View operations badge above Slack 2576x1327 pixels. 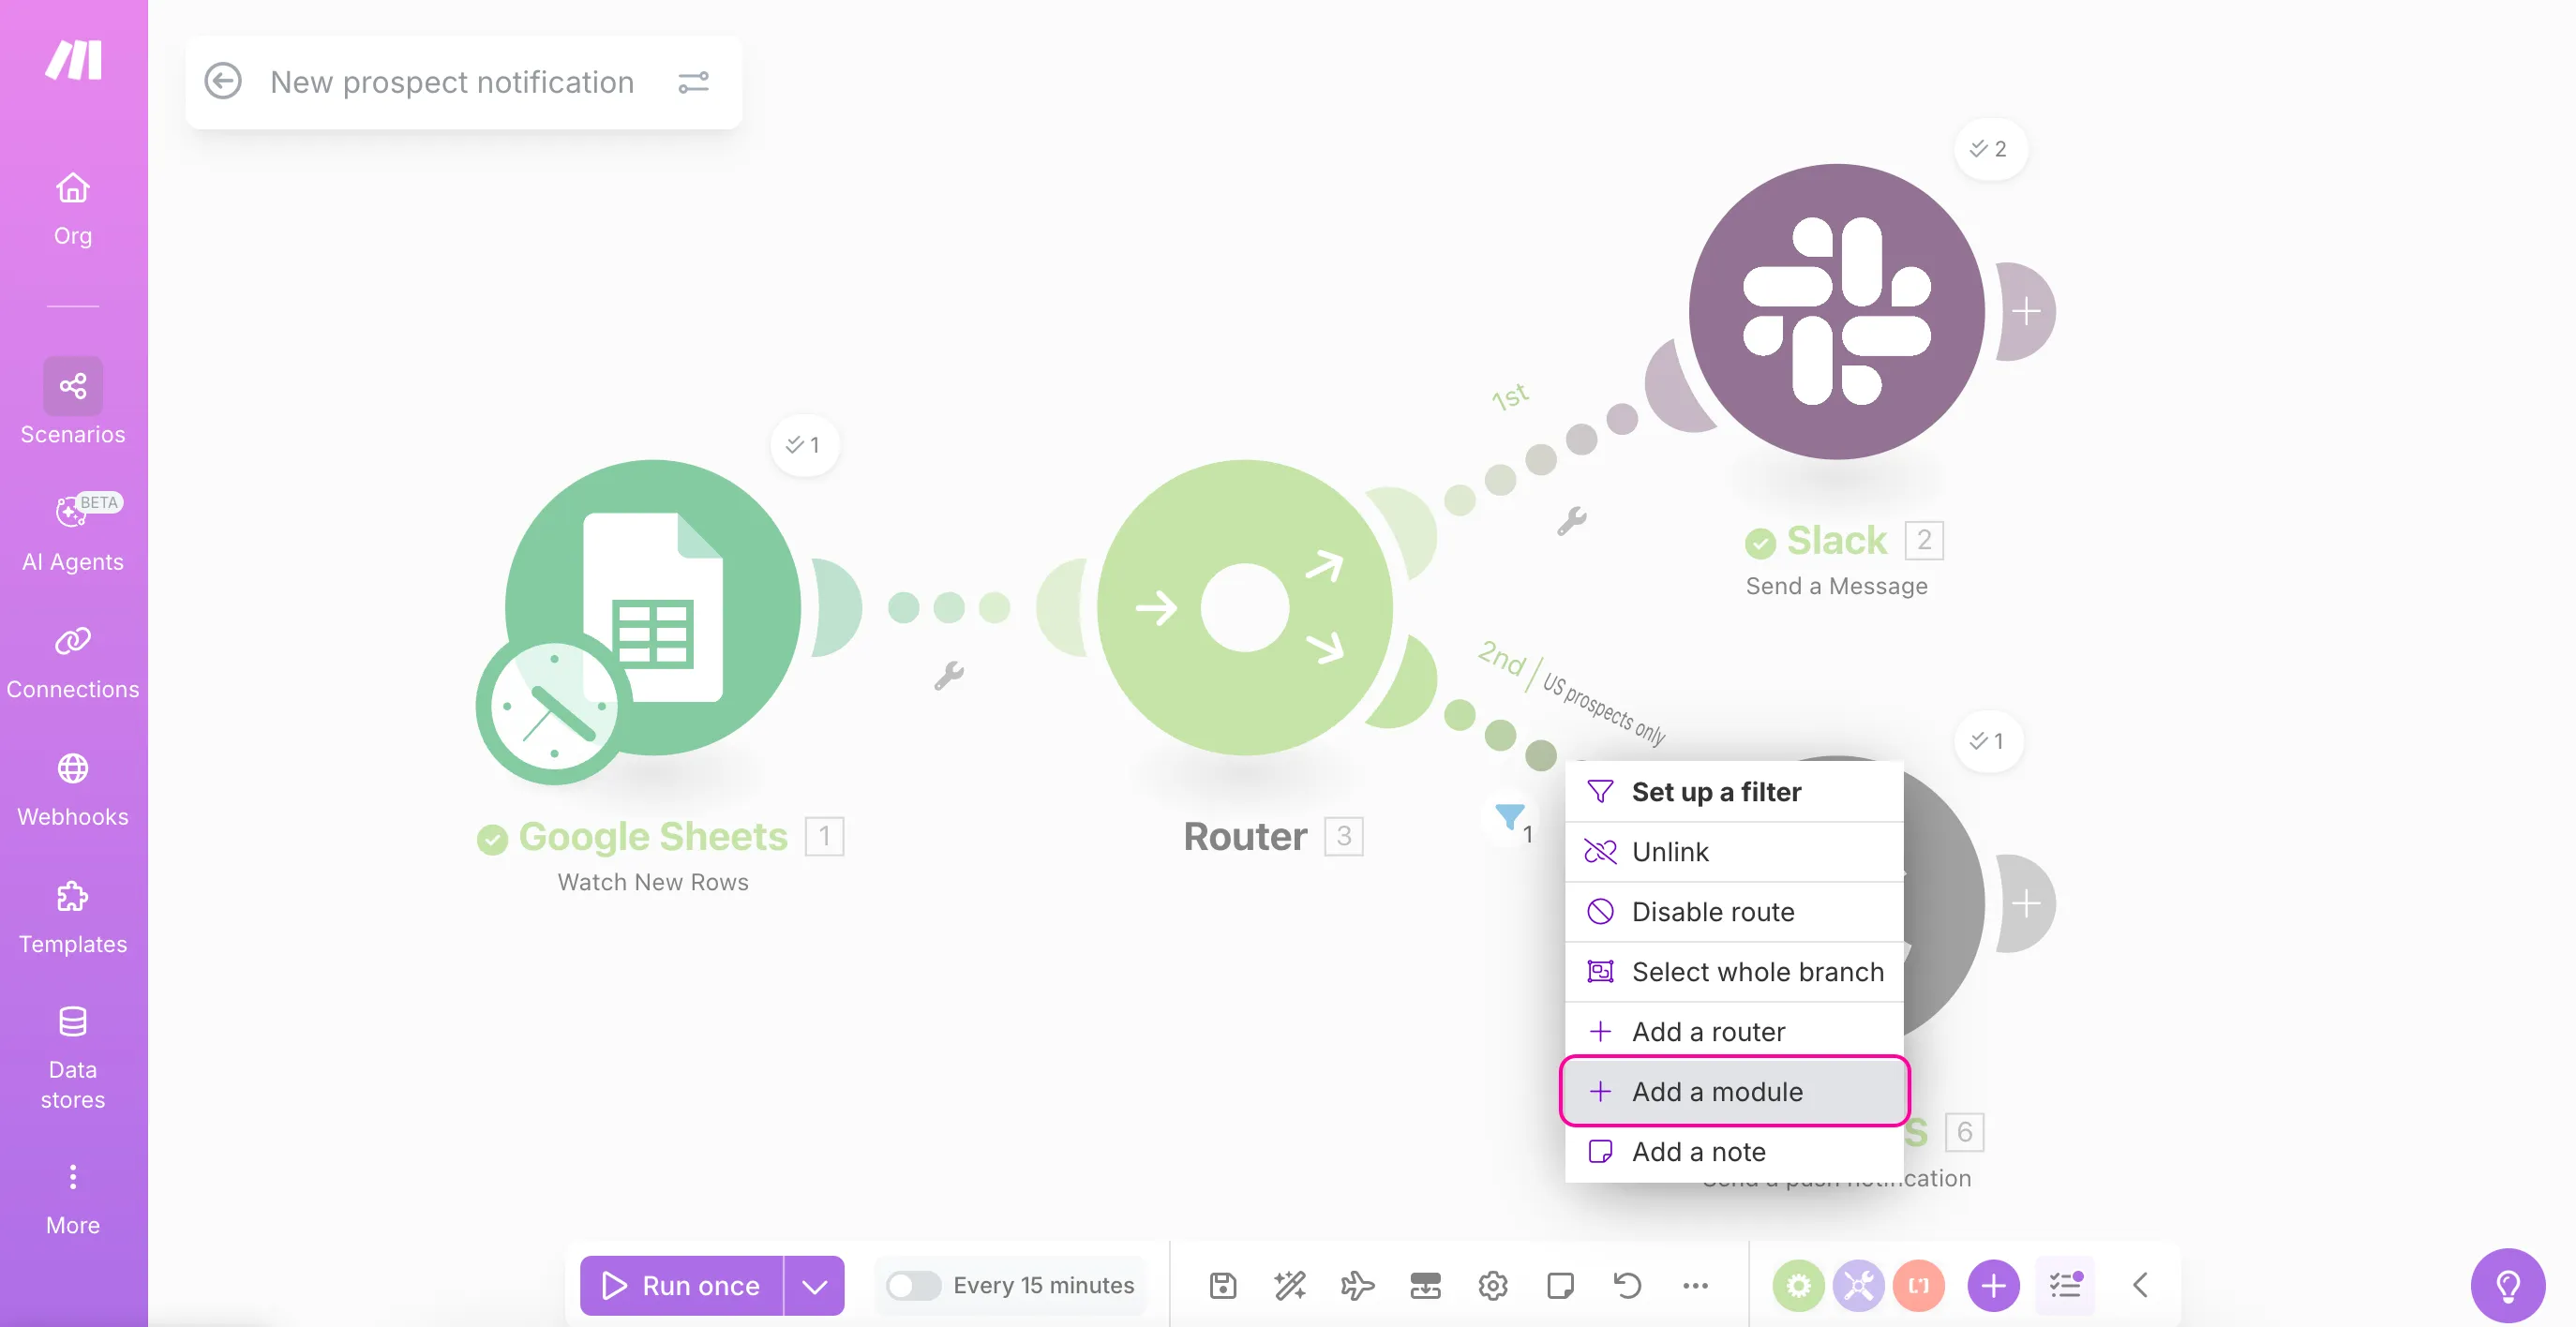pos(1989,149)
